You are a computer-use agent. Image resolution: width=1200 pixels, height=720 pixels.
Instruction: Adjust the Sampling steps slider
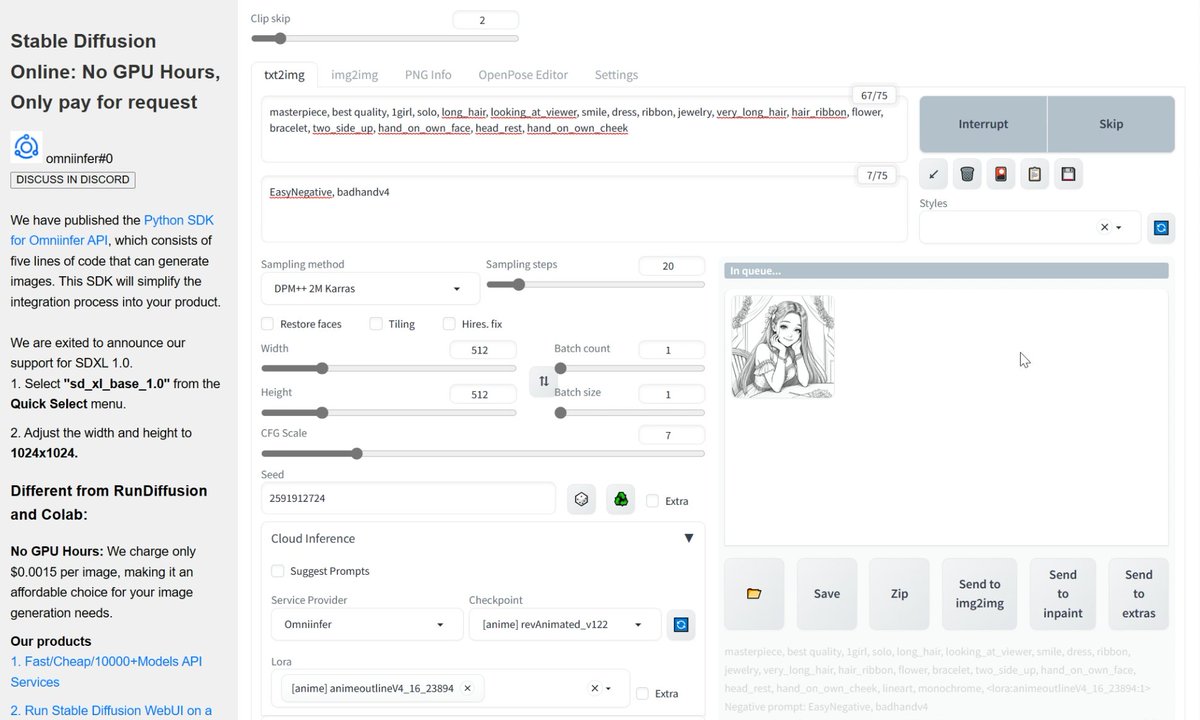coord(595,284)
